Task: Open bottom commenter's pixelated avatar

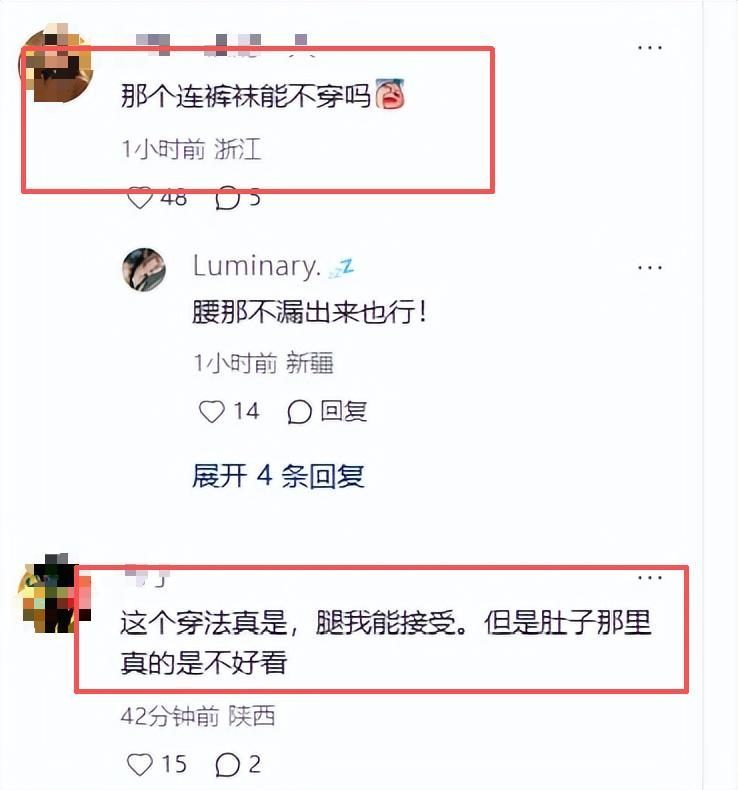Action: (x=53, y=593)
